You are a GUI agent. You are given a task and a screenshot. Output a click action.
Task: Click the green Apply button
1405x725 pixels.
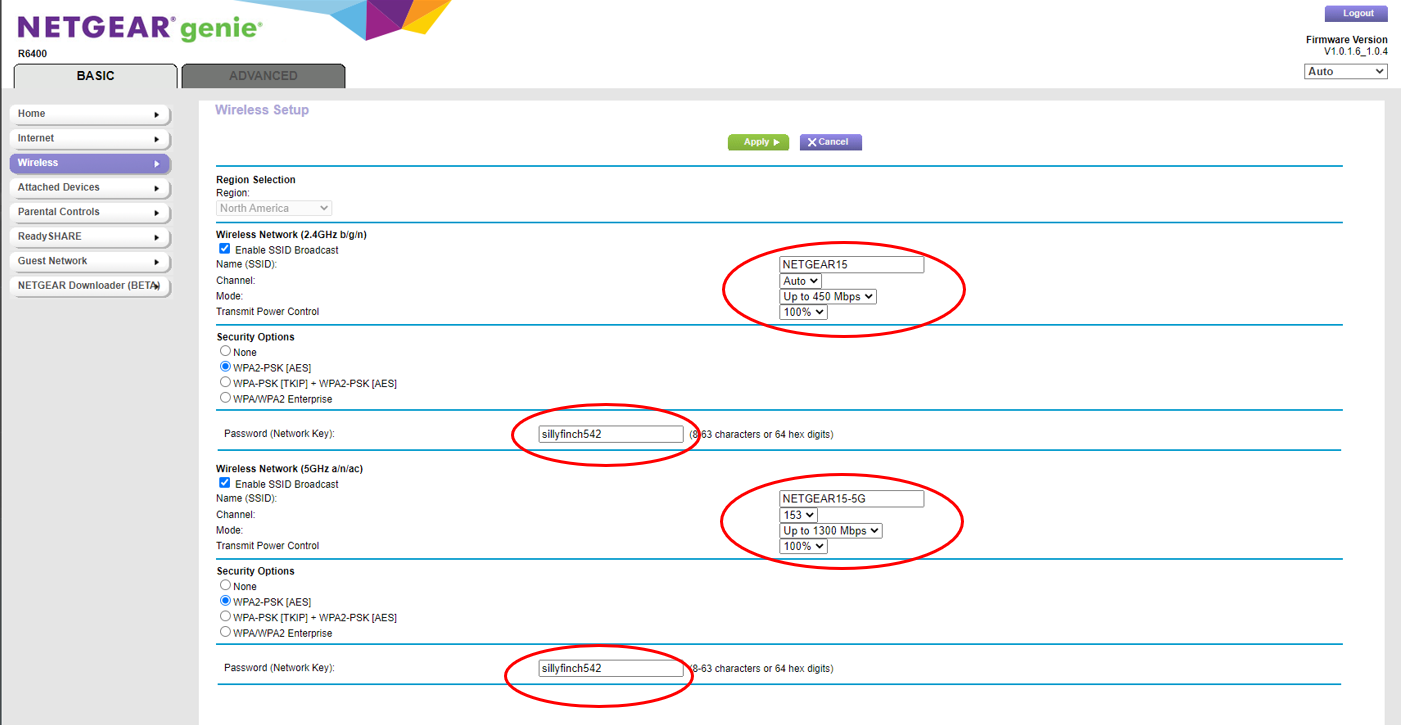pyautogui.click(x=758, y=142)
